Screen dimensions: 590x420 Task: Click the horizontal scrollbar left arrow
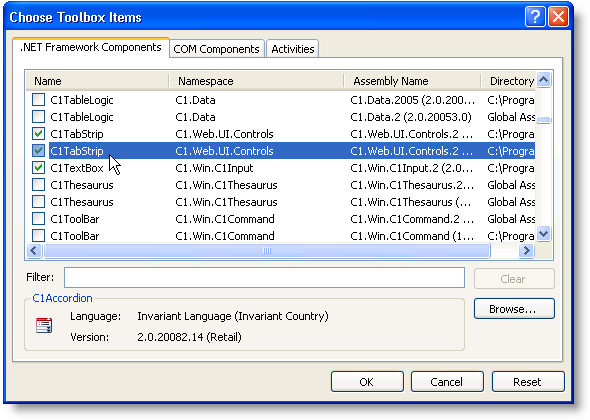point(34,250)
